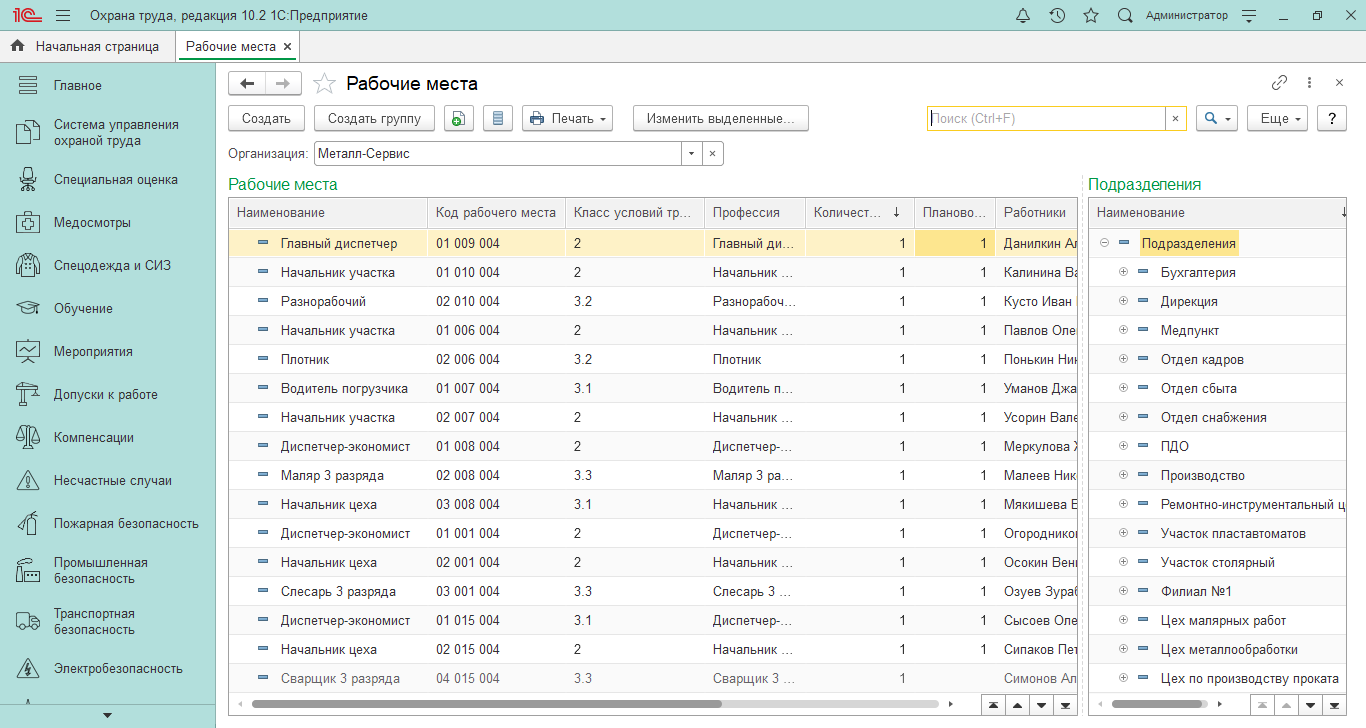Image resolution: width=1366 pixels, height=728 pixels.
Task: Clear the search field with x
Action: click(x=1176, y=118)
